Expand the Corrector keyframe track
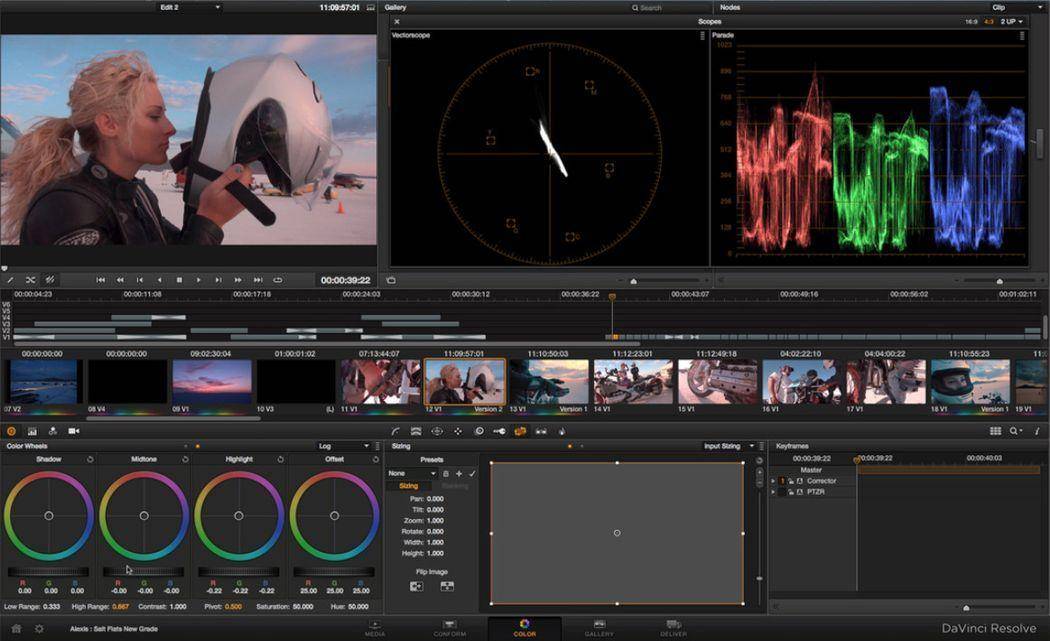The width and height of the screenshot is (1050, 641). pos(773,481)
